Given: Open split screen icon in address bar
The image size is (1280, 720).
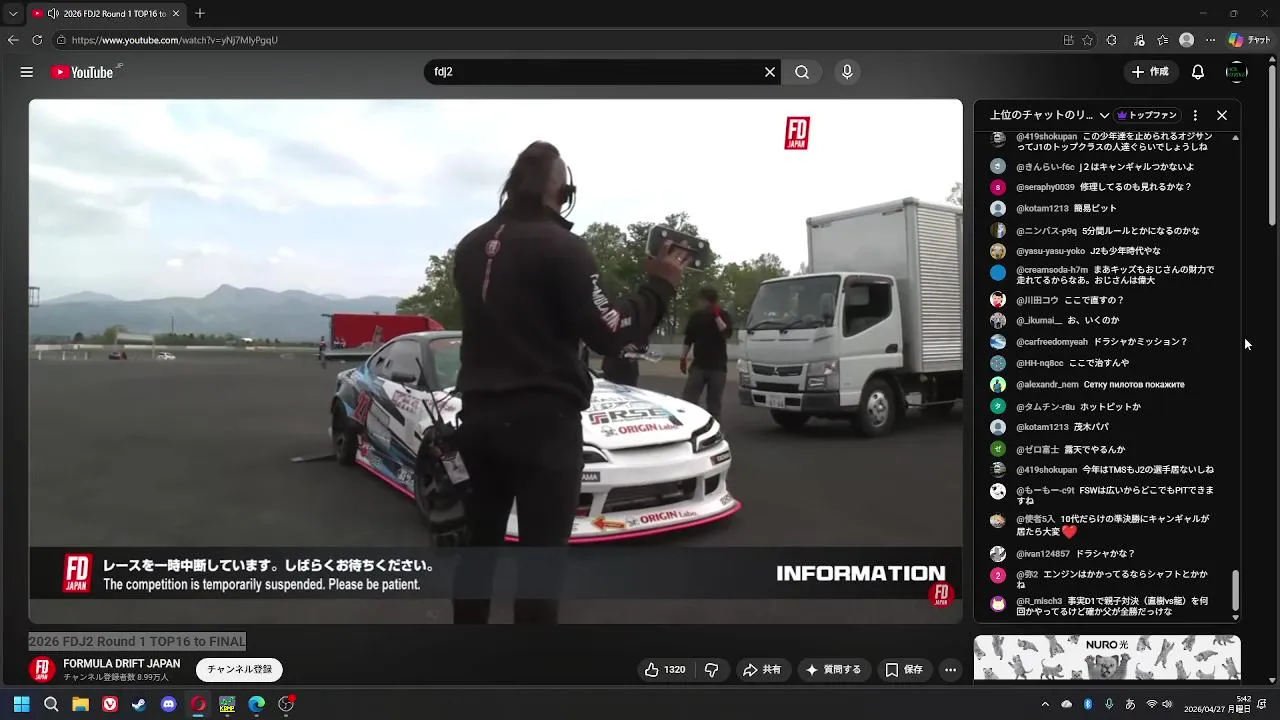Looking at the screenshot, I should [x=1068, y=40].
